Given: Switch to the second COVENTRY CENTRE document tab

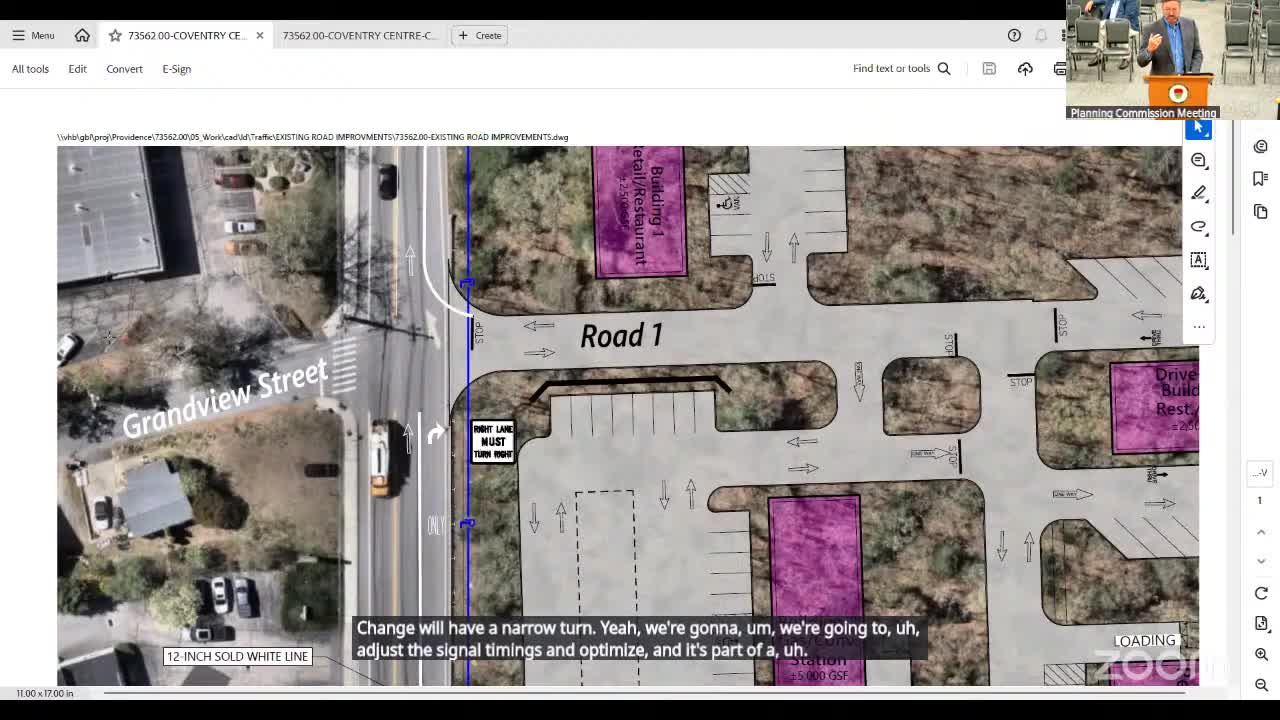Looking at the screenshot, I should click(358, 35).
